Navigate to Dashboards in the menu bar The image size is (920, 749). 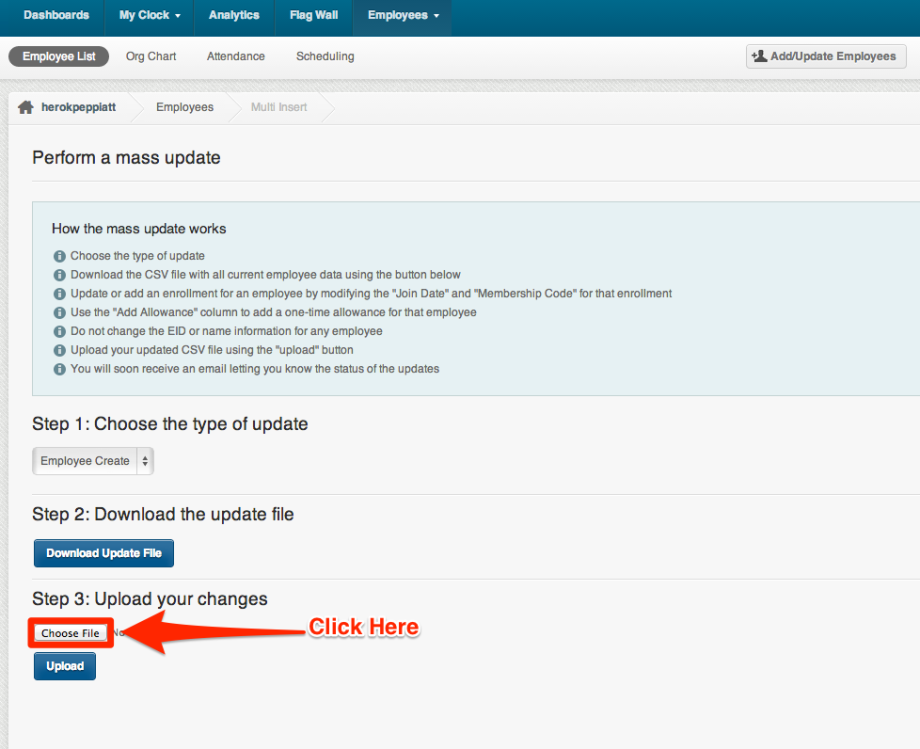[56, 15]
